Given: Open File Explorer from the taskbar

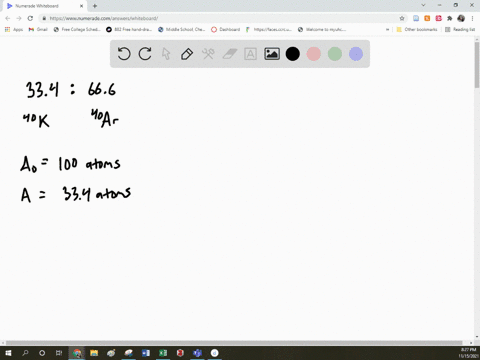Looking at the screenshot, I should [x=94, y=353].
